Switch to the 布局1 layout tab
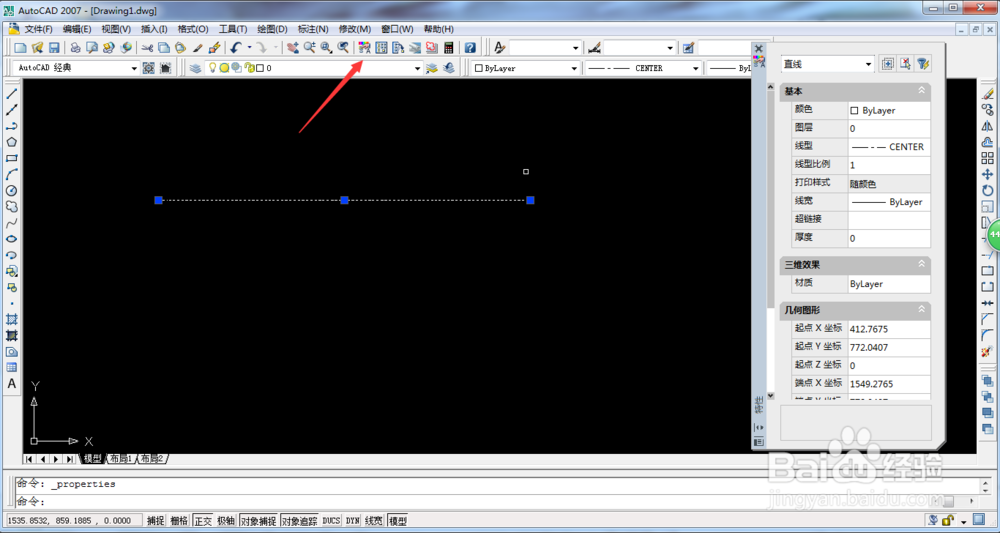Image resolution: width=1000 pixels, height=533 pixels. point(121,459)
